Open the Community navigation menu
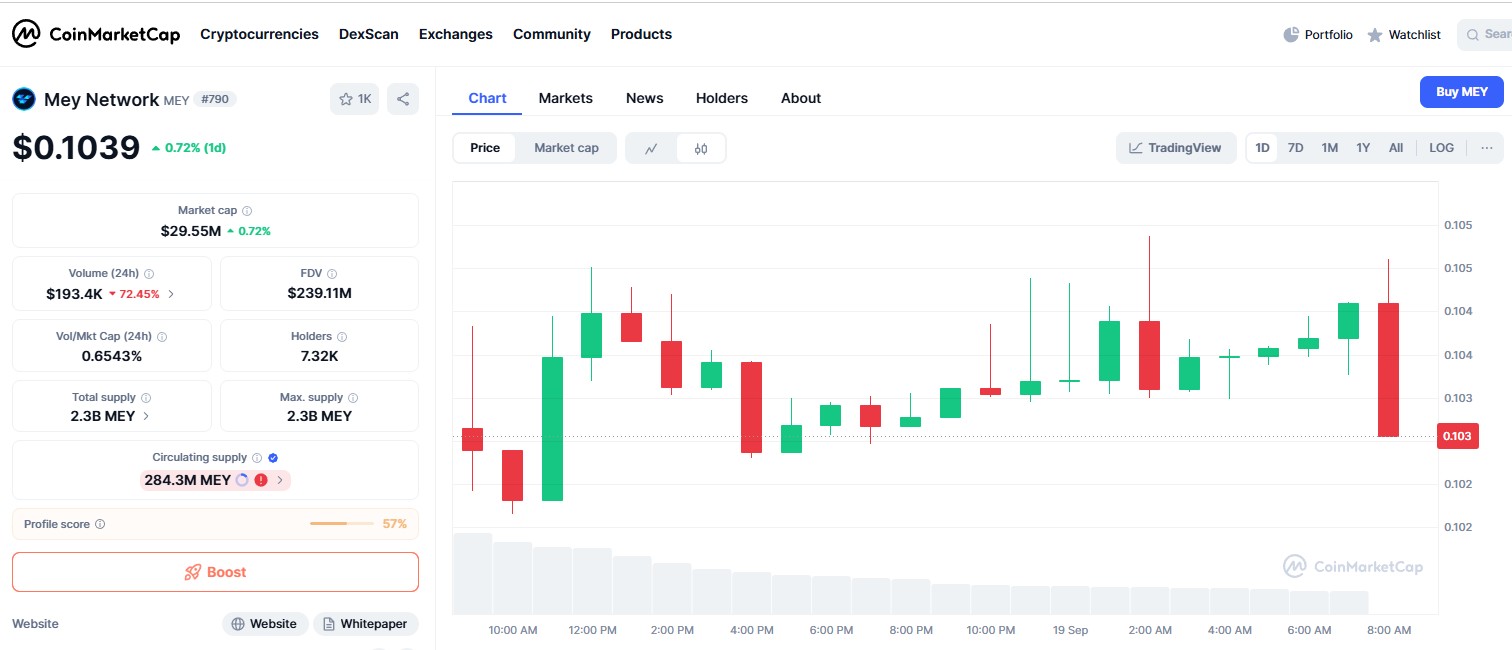The width and height of the screenshot is (1512, 650). click(552, 34)
